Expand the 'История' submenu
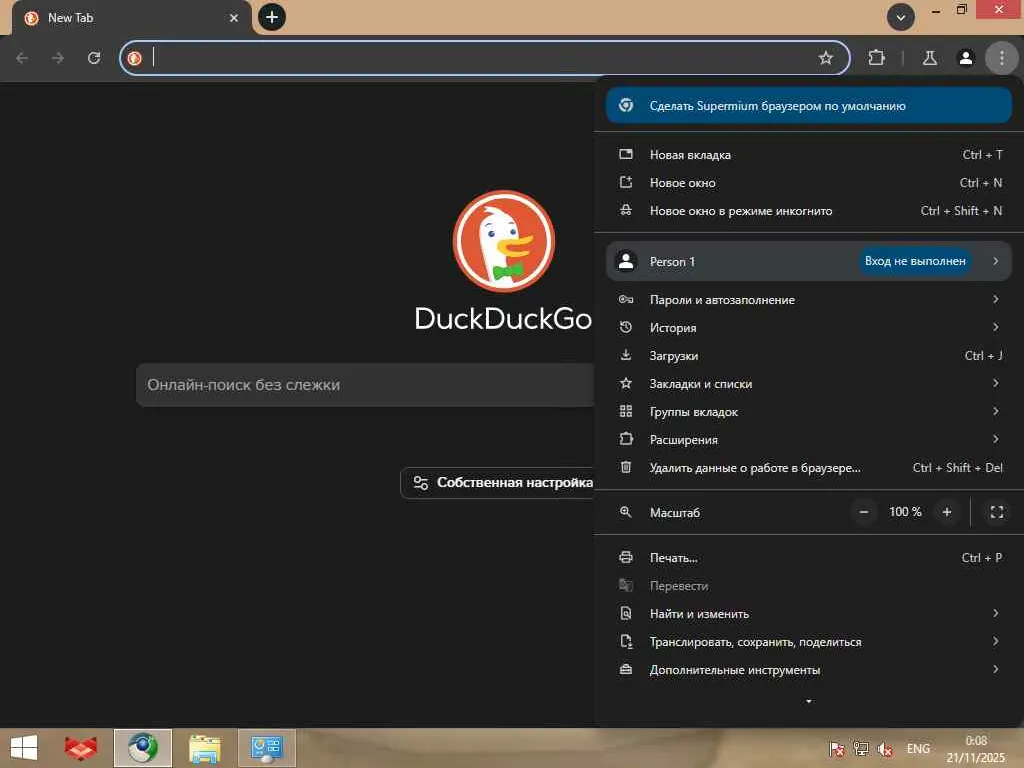The width and height of the screenshot is (1024, 768). (808, 328)
